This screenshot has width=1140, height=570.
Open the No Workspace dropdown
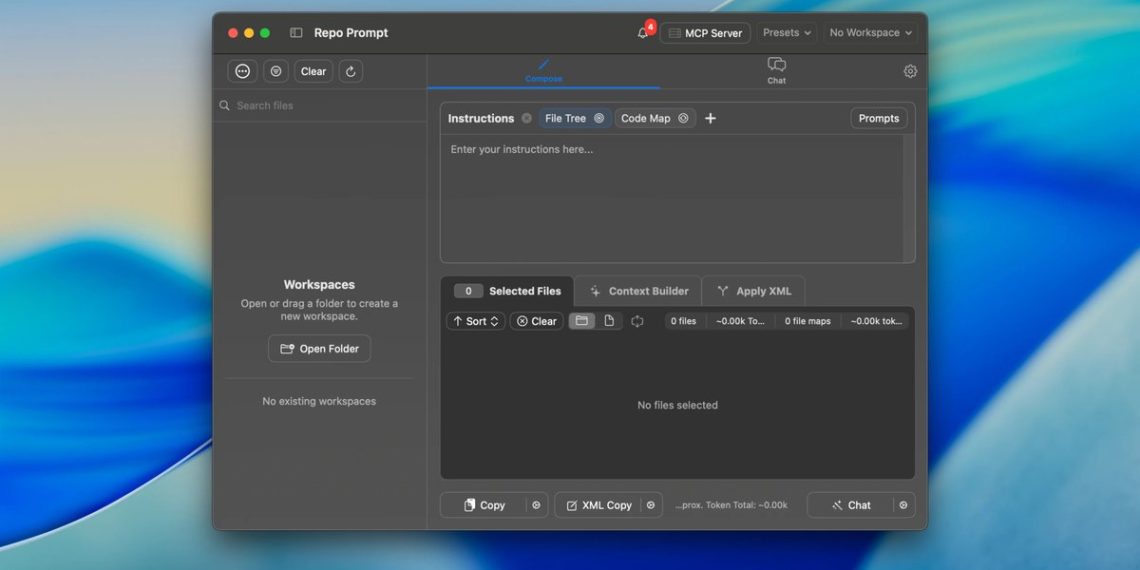pos(870,33)
